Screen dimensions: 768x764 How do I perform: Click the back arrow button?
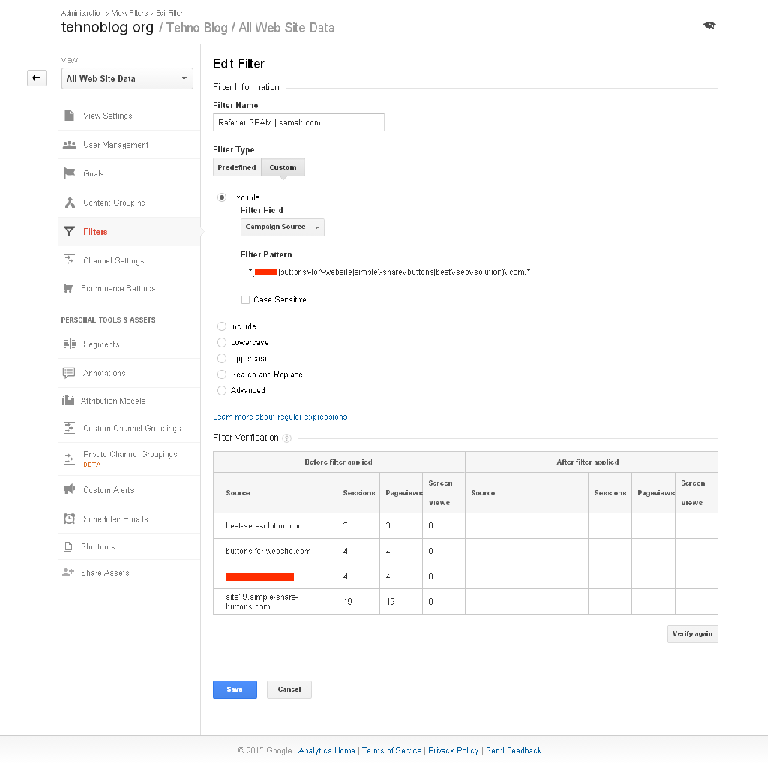tap(37, 78)
